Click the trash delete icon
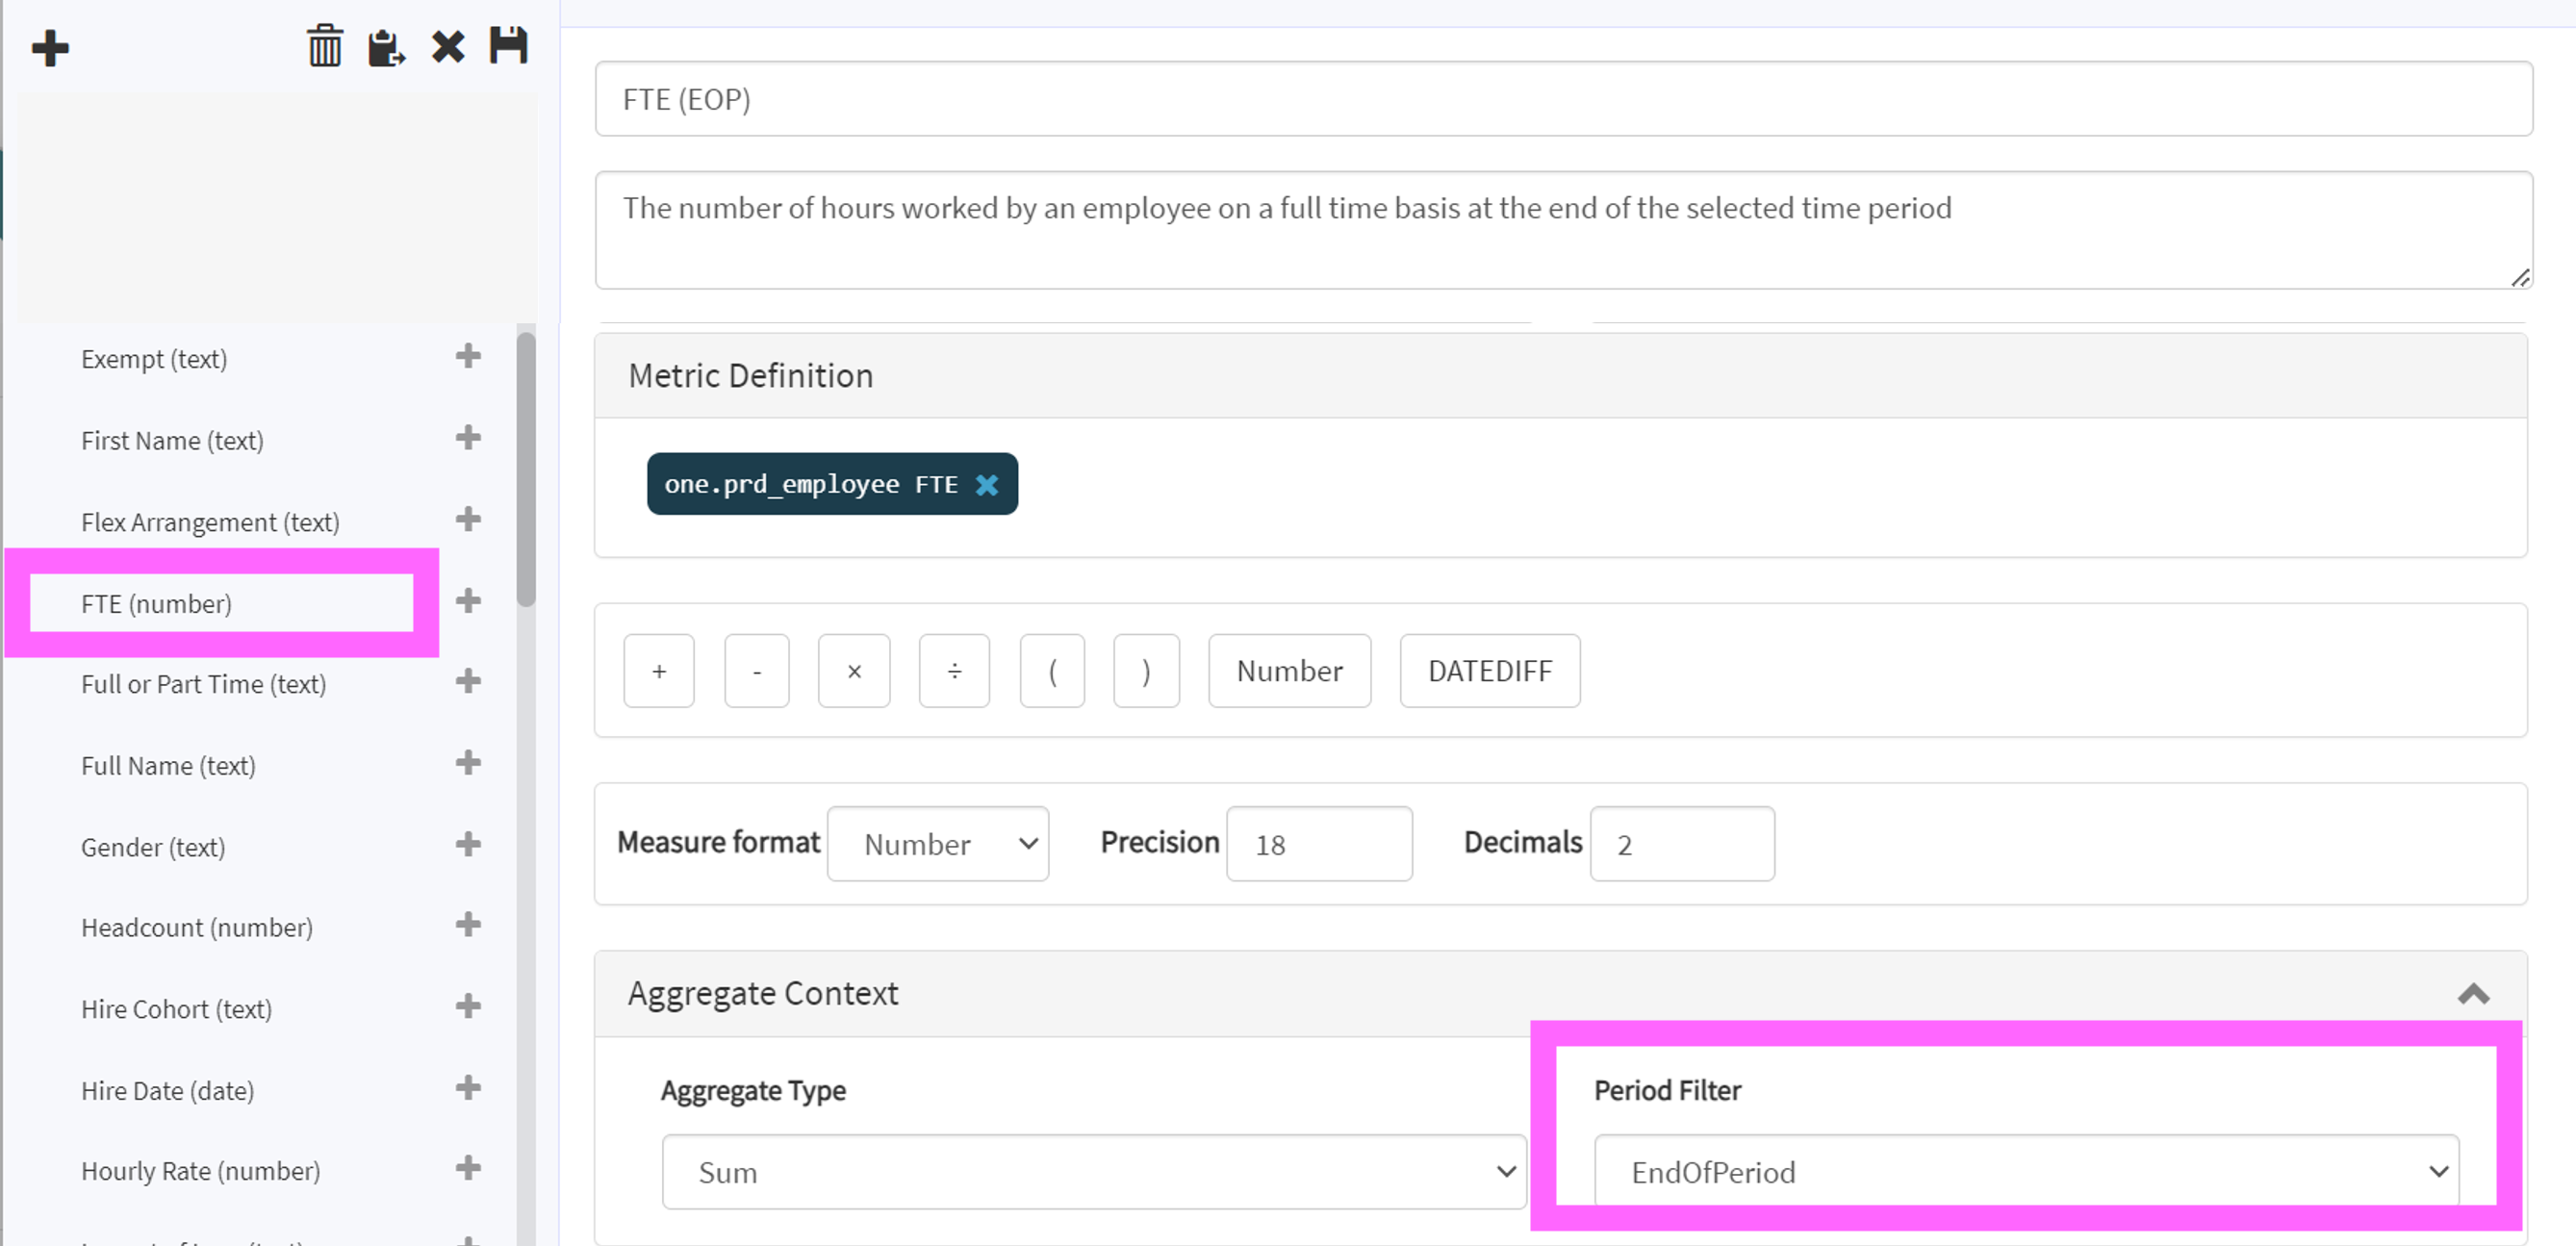Screen dimensions: 2576x1246 [324, 47]
